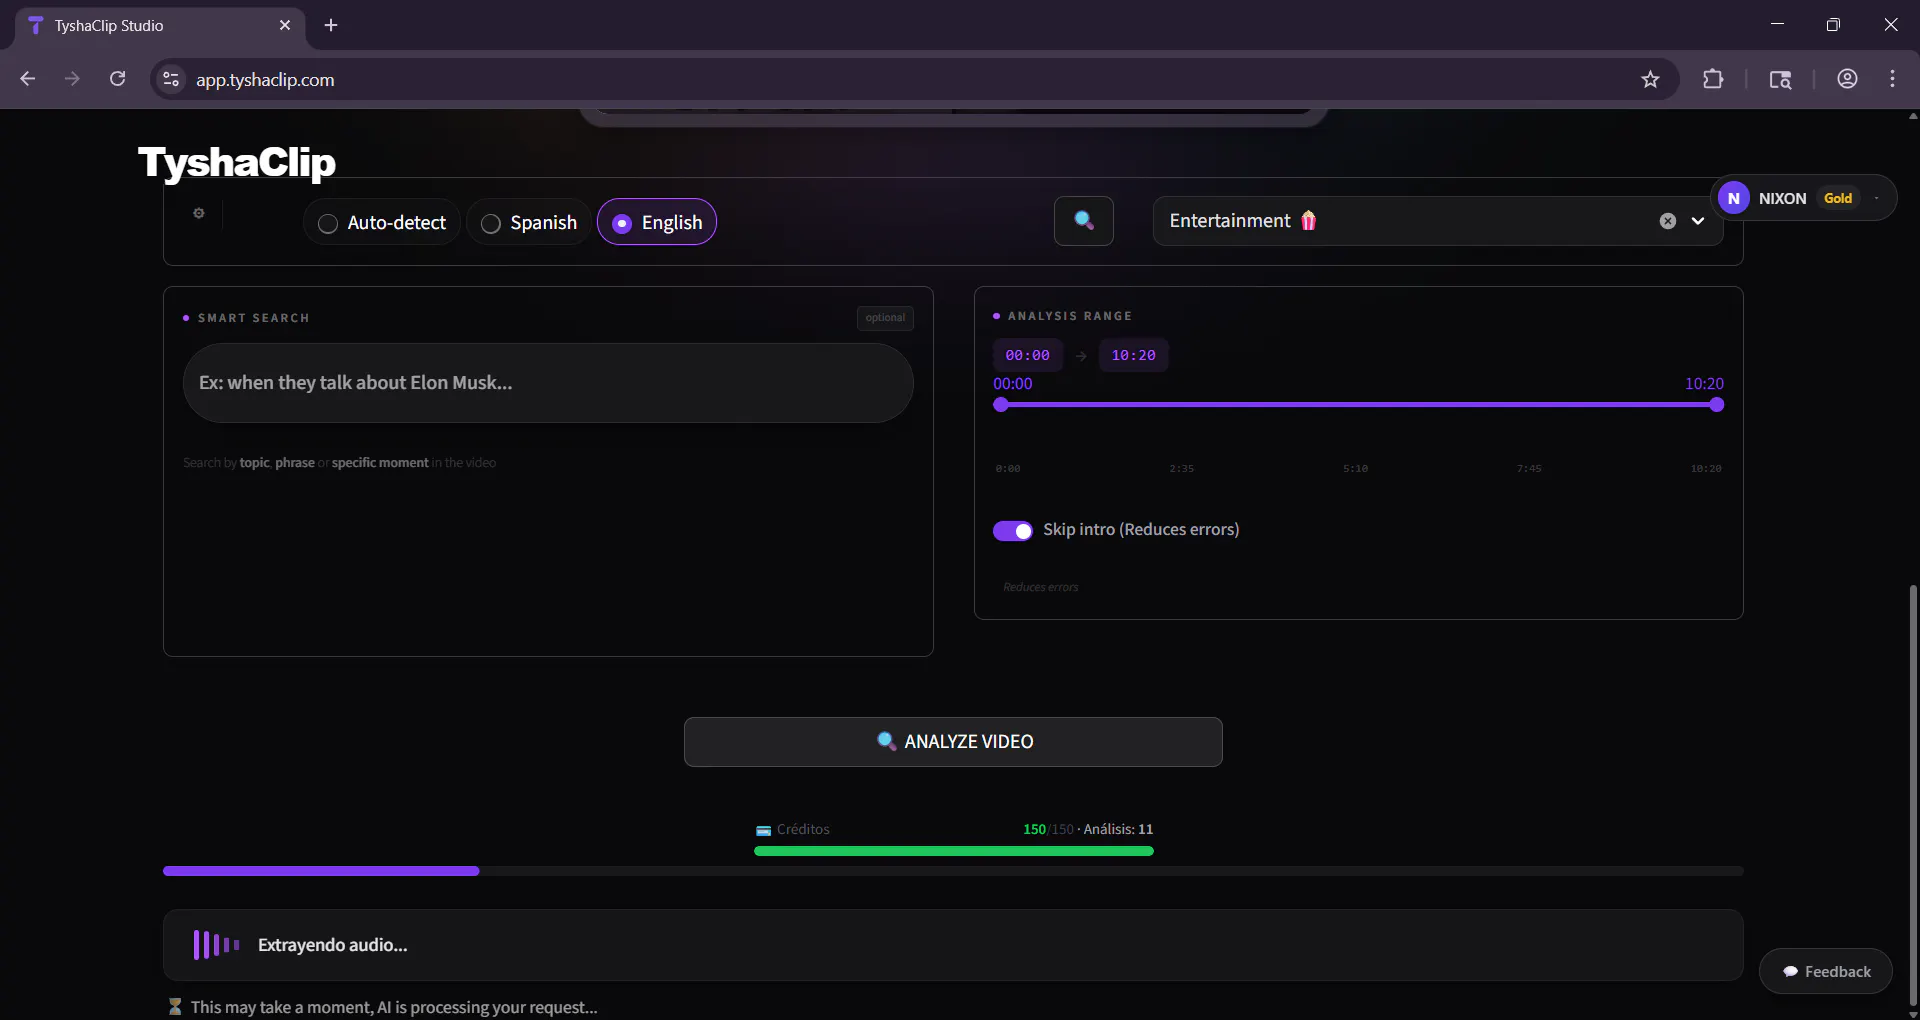Click the audio waveform icon beside Extrayendo audio
Image resolution: width=1920 pixels, height=1020 pixels.
(x=216, y=945)
